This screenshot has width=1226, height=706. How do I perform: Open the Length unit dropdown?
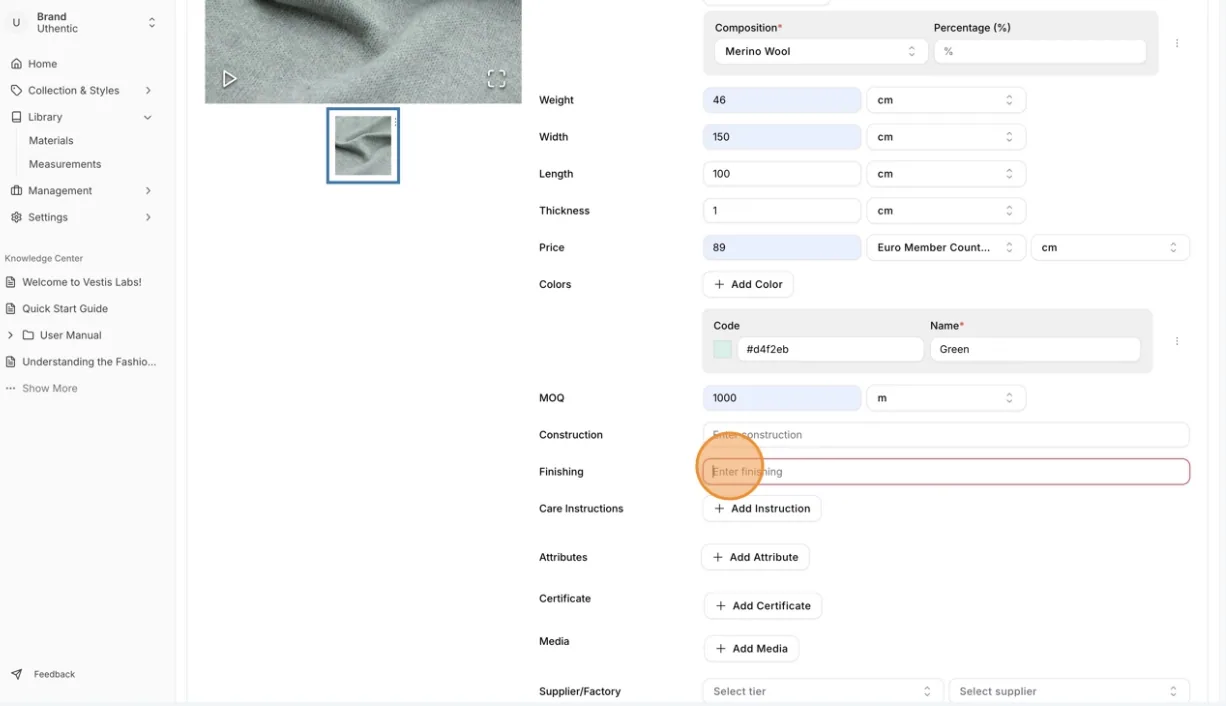tap(946, 174)
